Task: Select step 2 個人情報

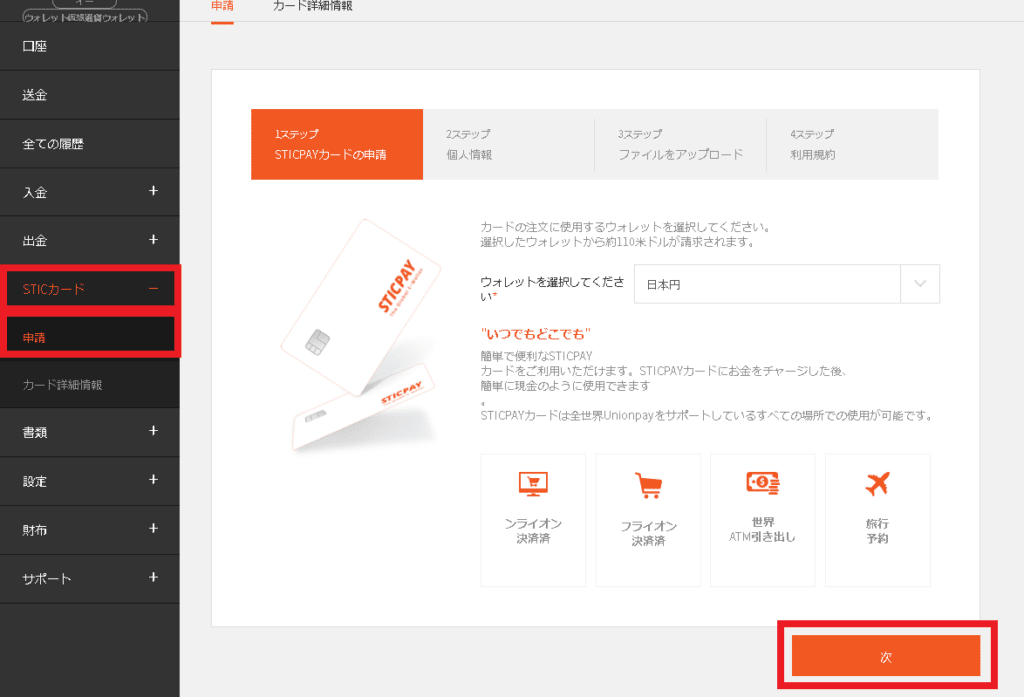Action: pos(509,144)
